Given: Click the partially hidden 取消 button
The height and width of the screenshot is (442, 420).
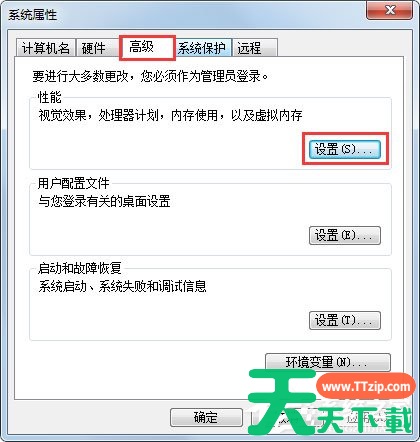Looking at the screenshot, I should click(287, 417).
